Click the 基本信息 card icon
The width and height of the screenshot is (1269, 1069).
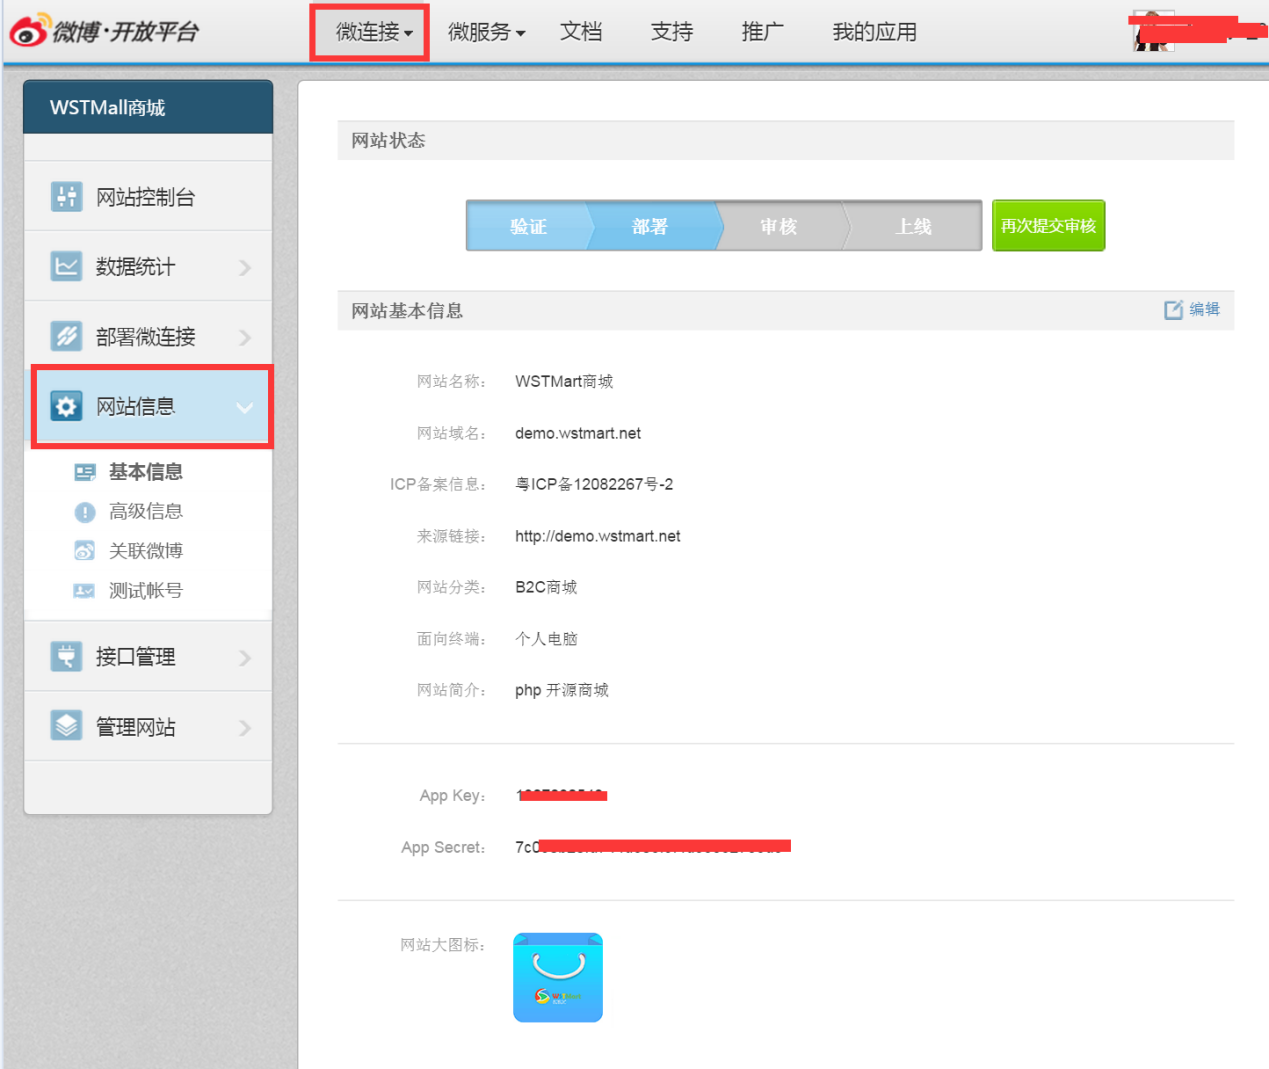click(x=85, y=472)
